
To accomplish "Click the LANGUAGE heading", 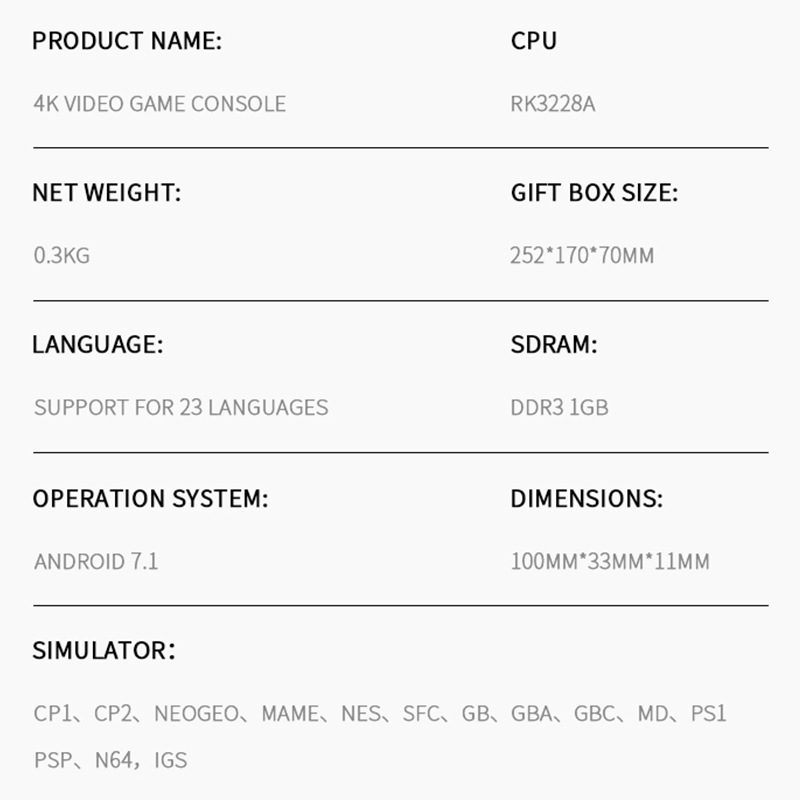I will click(x=97, y=345).
